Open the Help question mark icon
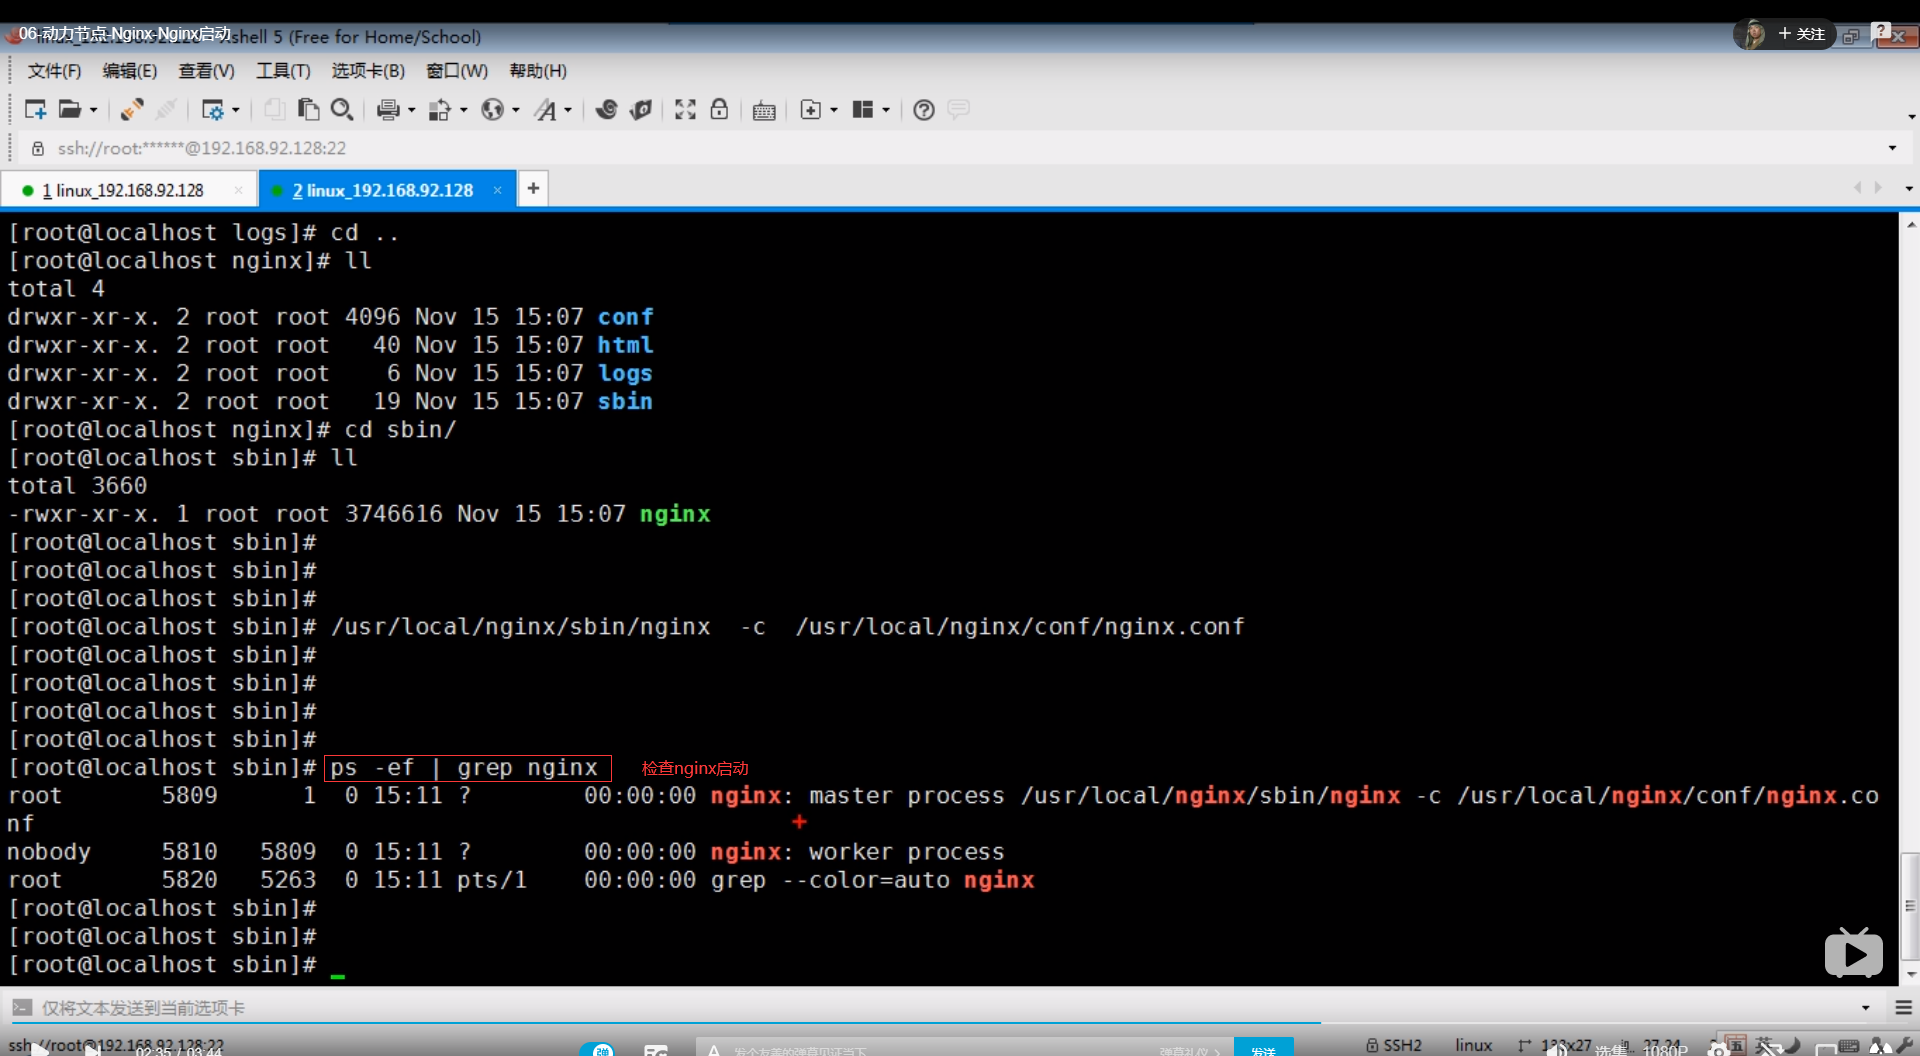The width and height of the screenshot is (1920, 1056). click(924, 110)
